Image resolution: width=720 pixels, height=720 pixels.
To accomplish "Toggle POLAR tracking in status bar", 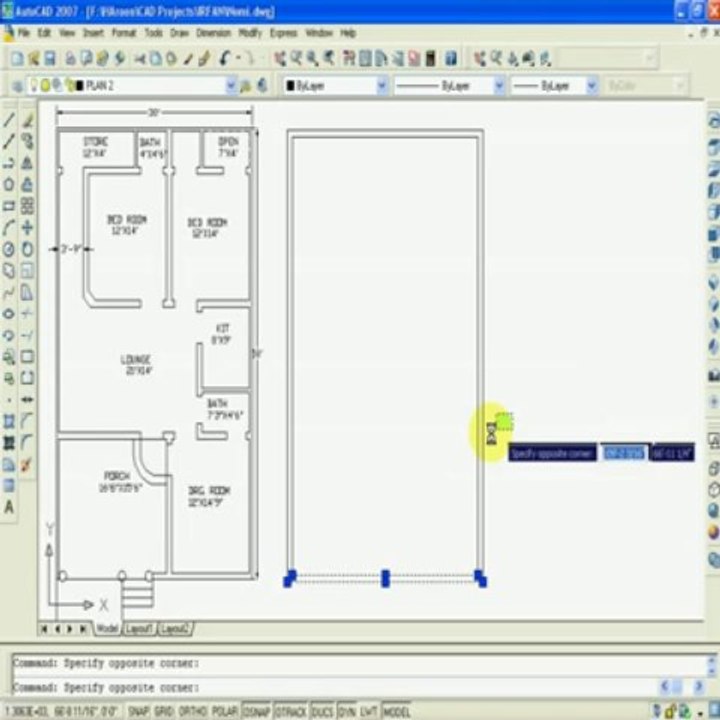I will [x=224, y=712].
